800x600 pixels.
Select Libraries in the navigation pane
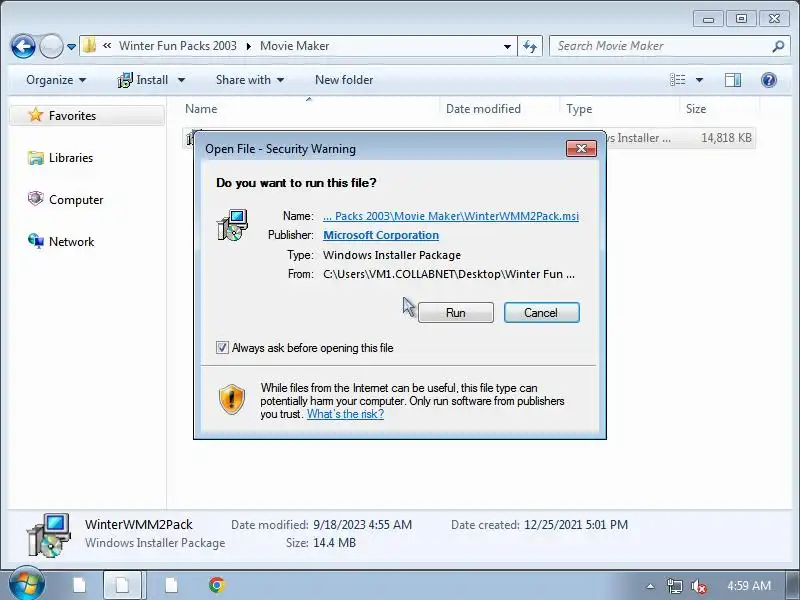coord(61,158)
